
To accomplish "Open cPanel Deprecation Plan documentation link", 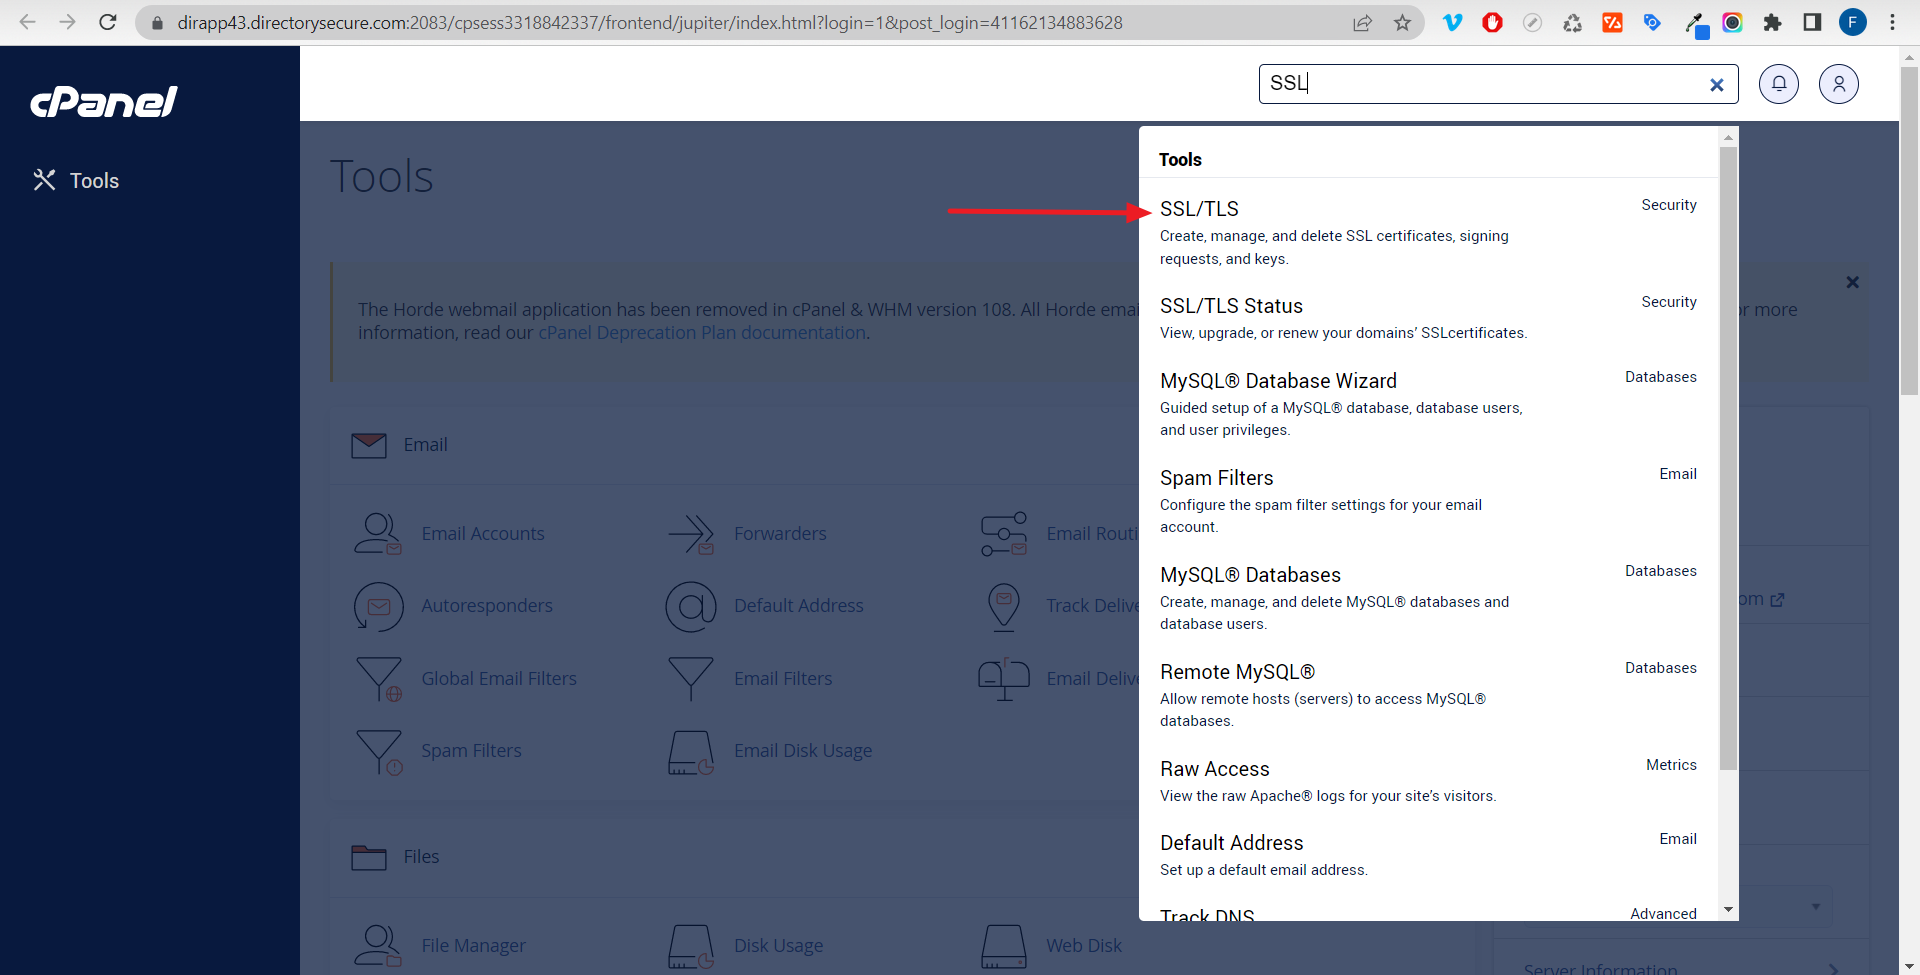I will [x=702, y=333].
